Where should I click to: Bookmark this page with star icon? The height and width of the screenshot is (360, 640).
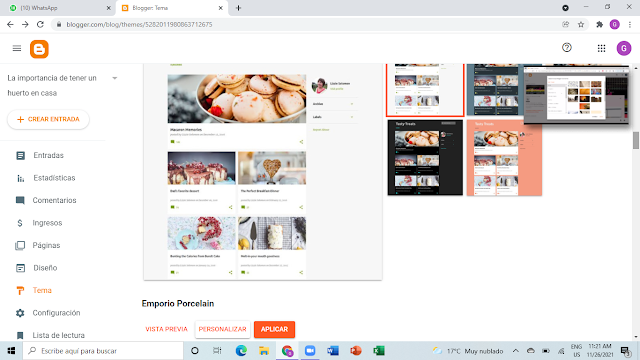[x=581, y=24]
